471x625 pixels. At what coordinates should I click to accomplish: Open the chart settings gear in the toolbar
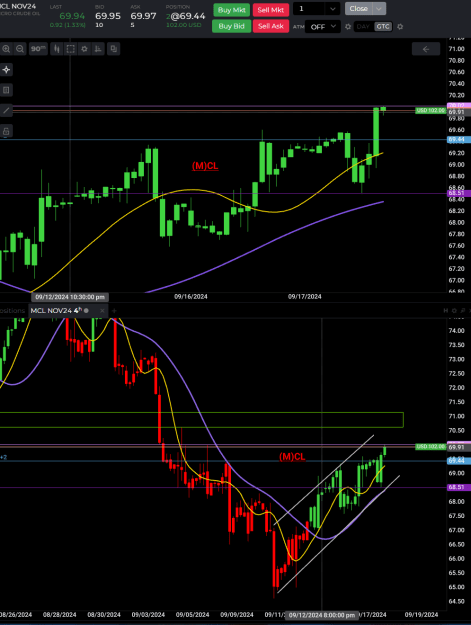coord(84,49)
